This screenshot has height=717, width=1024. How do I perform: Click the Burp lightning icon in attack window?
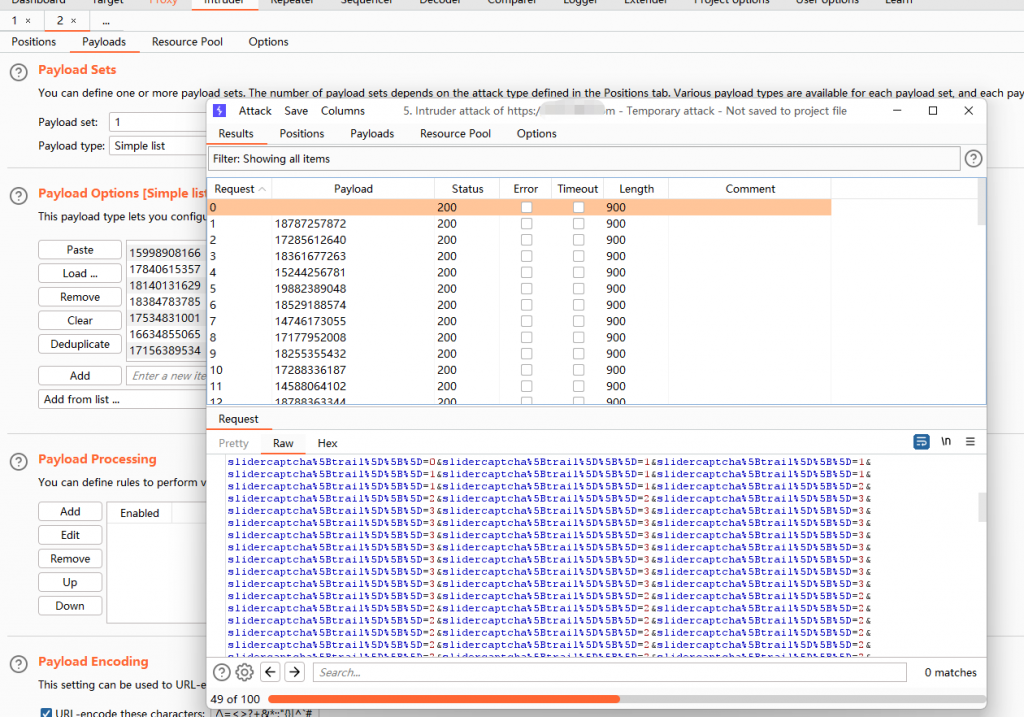coord(219,111)
